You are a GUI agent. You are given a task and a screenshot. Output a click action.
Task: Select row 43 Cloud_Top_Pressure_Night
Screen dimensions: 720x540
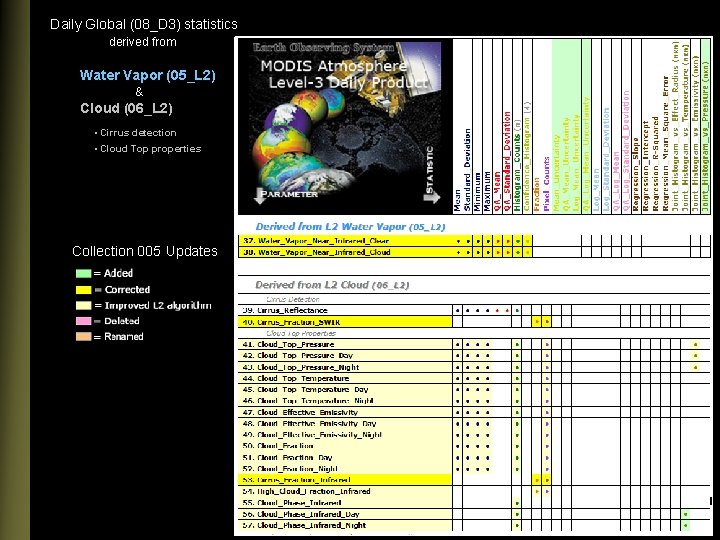474,367
